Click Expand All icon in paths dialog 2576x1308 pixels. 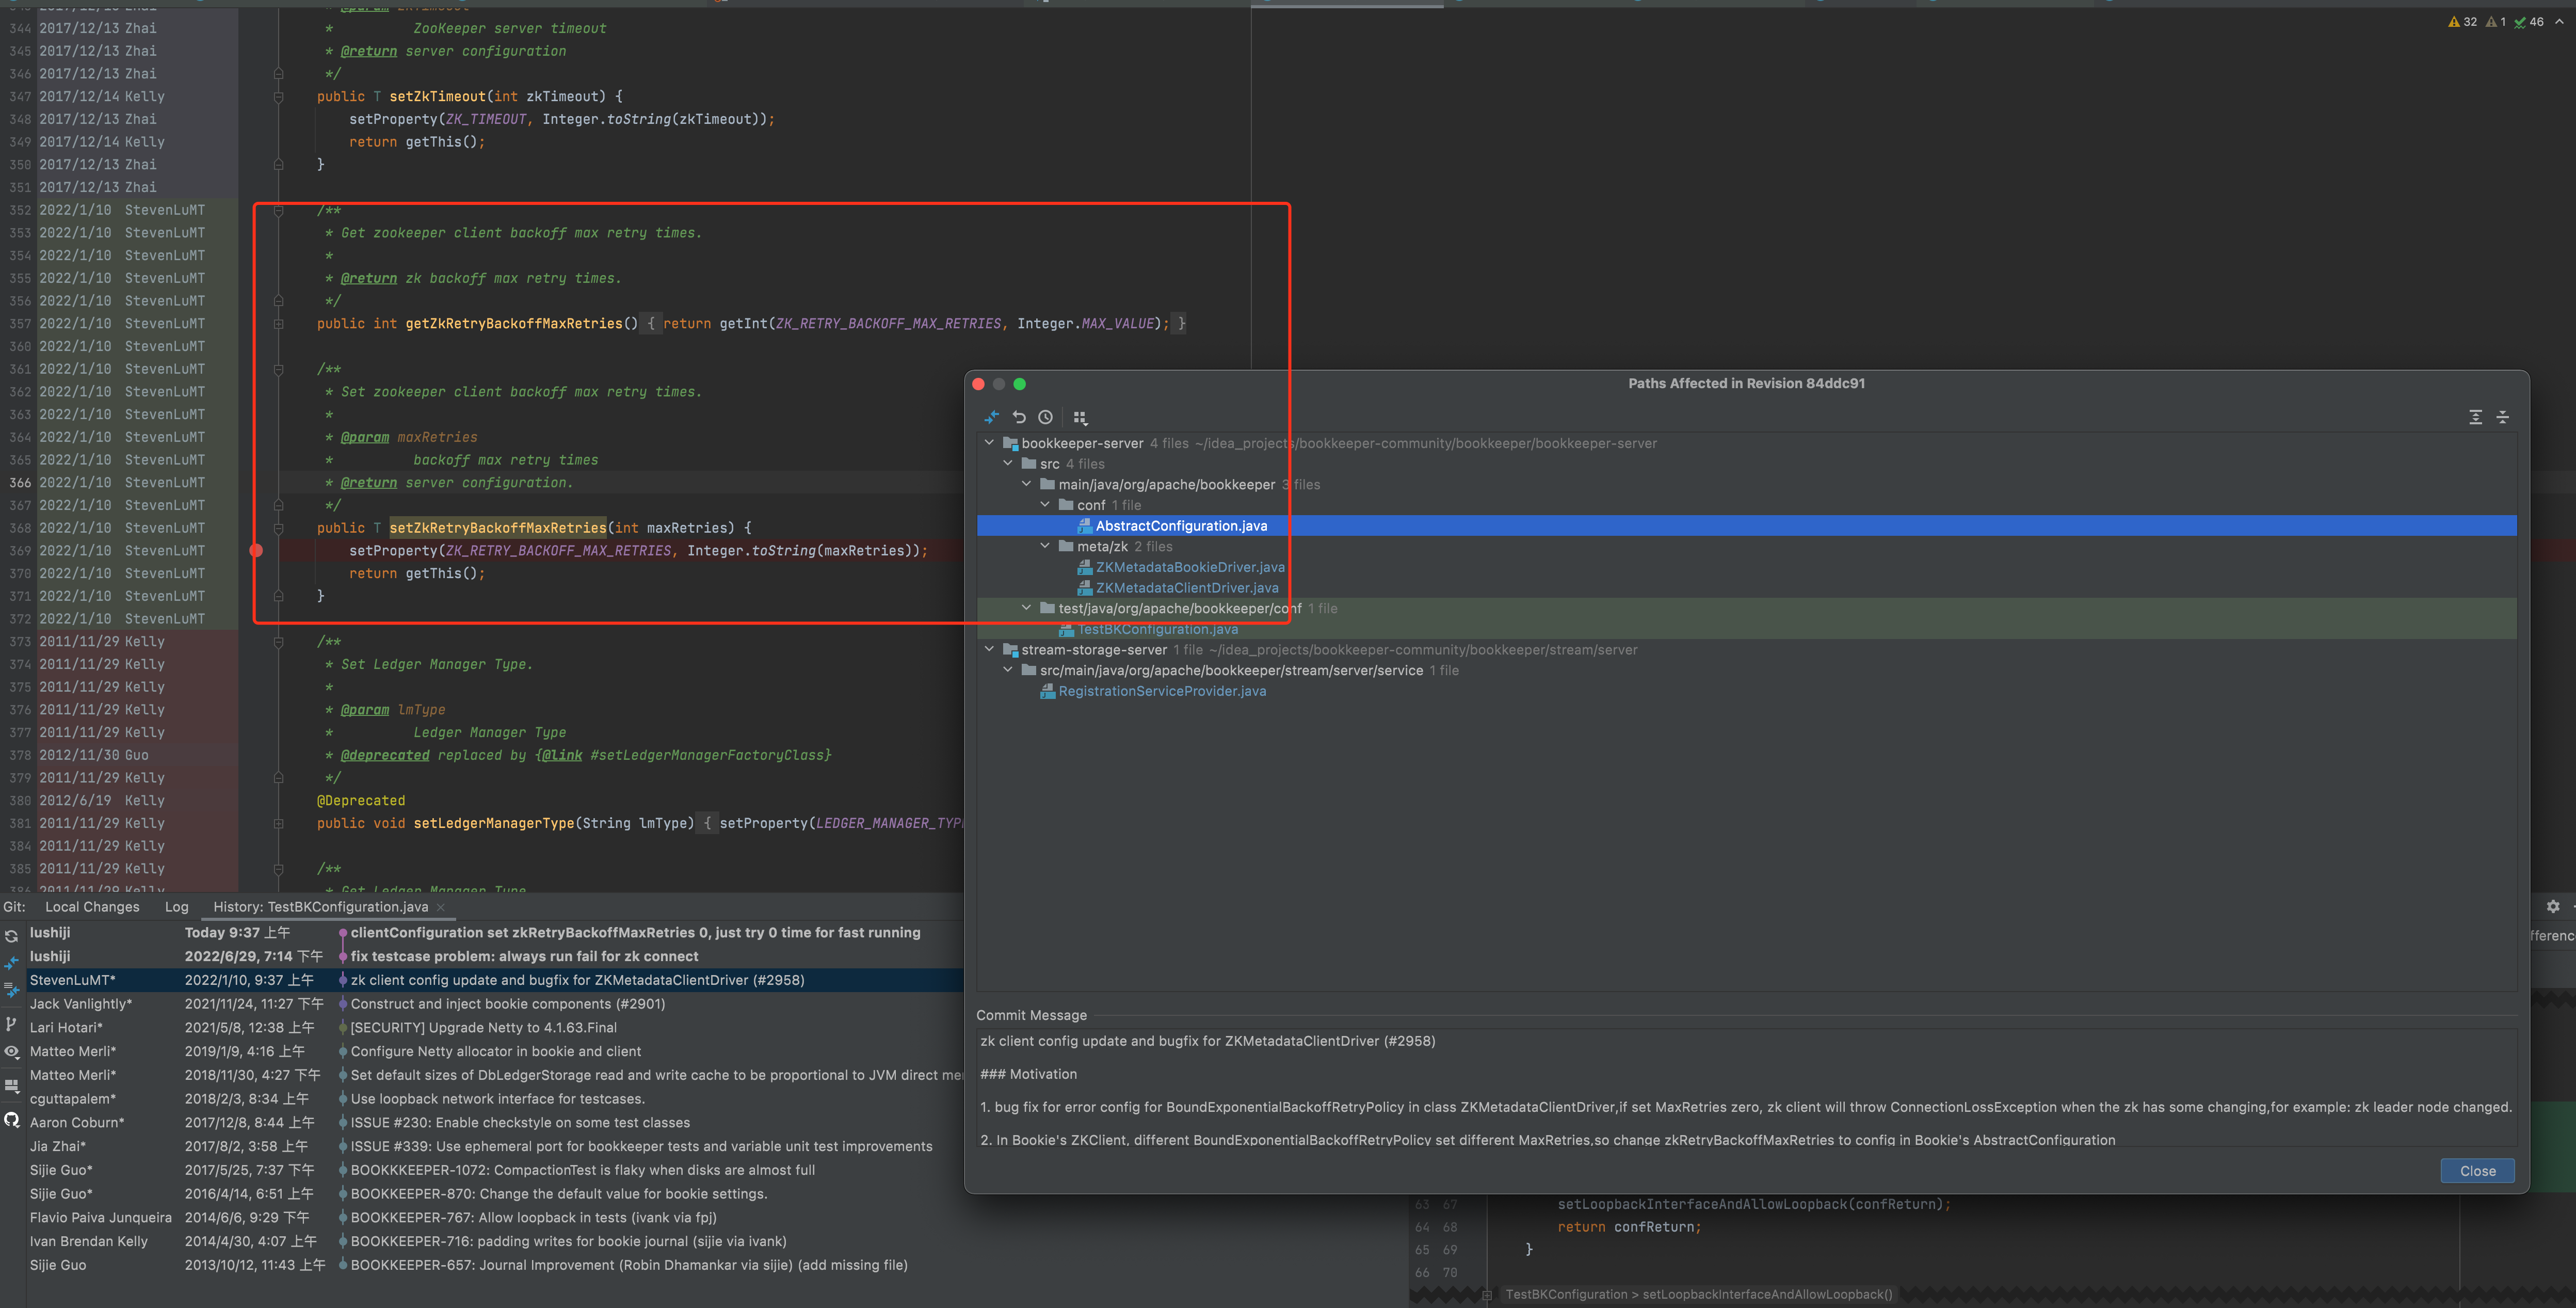point(2475,417)
